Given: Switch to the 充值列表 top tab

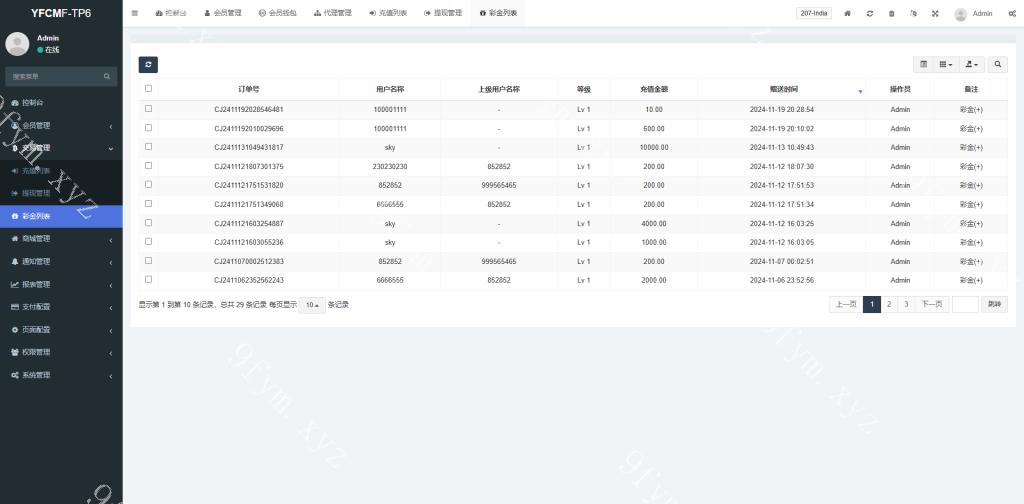Looking at the screenshot, I should [387, 13].
